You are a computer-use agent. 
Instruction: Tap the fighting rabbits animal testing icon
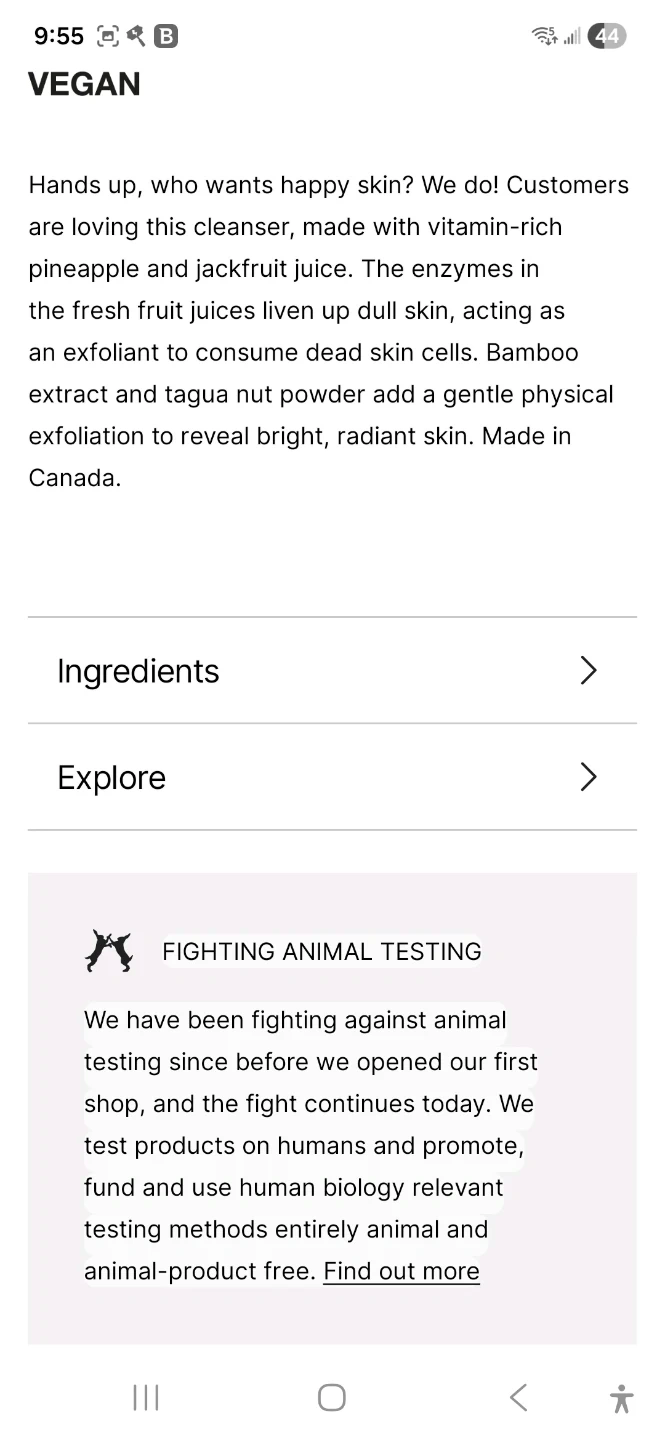108,951
